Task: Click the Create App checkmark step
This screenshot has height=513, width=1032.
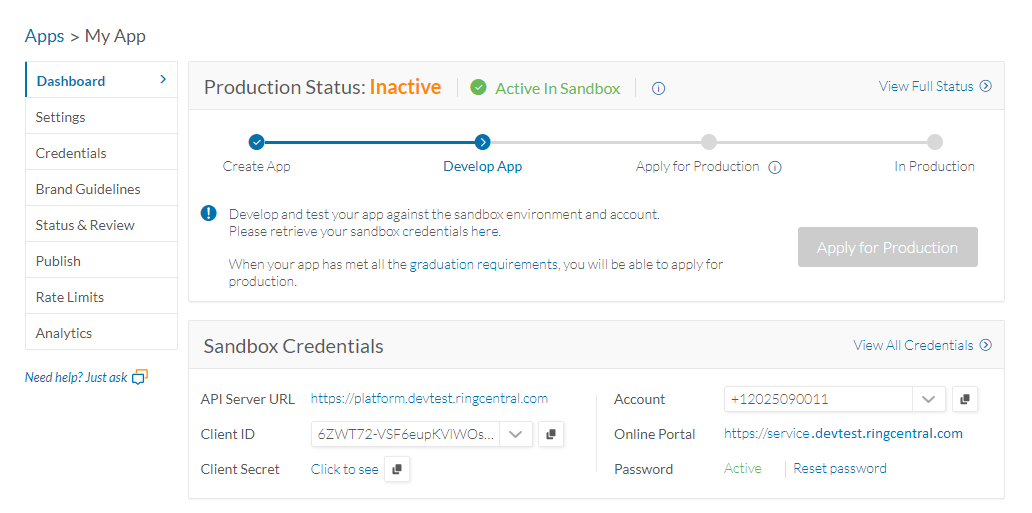Action: [x=257, y=142]
